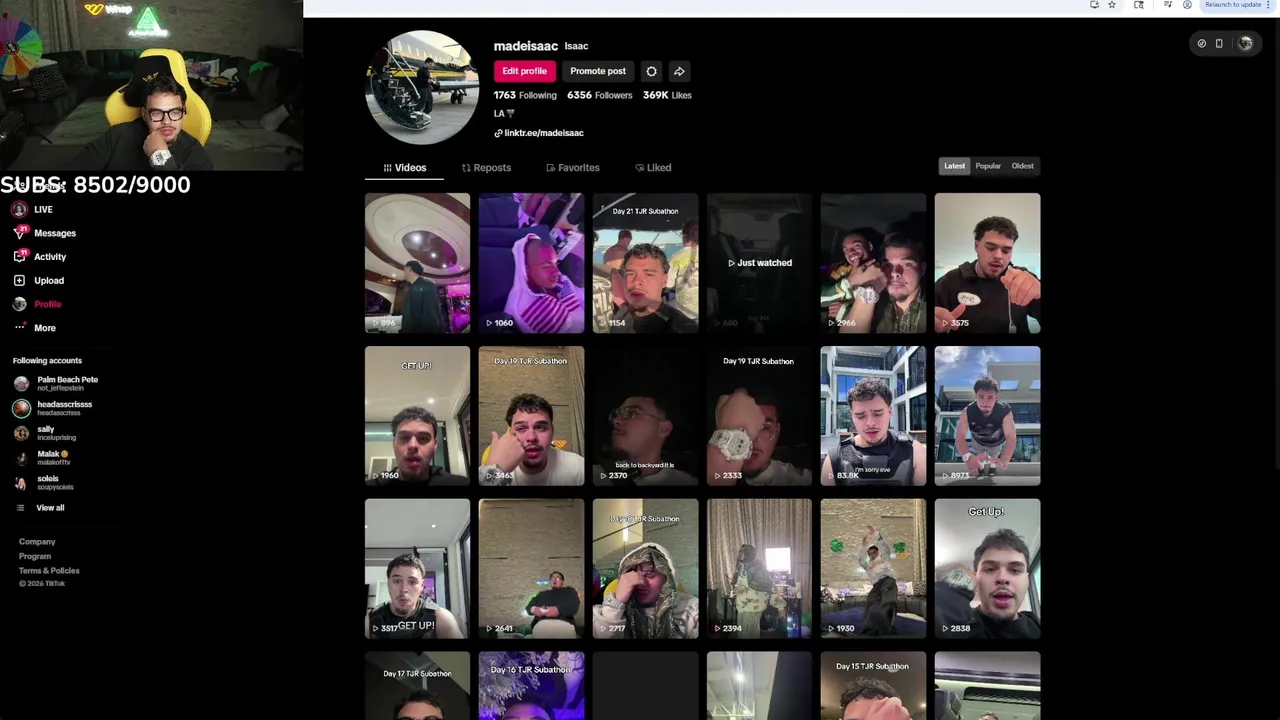Open the Activity notifications icon
Image resolution: width=1280 pixels, height=720 pixels.
point(19,257)
